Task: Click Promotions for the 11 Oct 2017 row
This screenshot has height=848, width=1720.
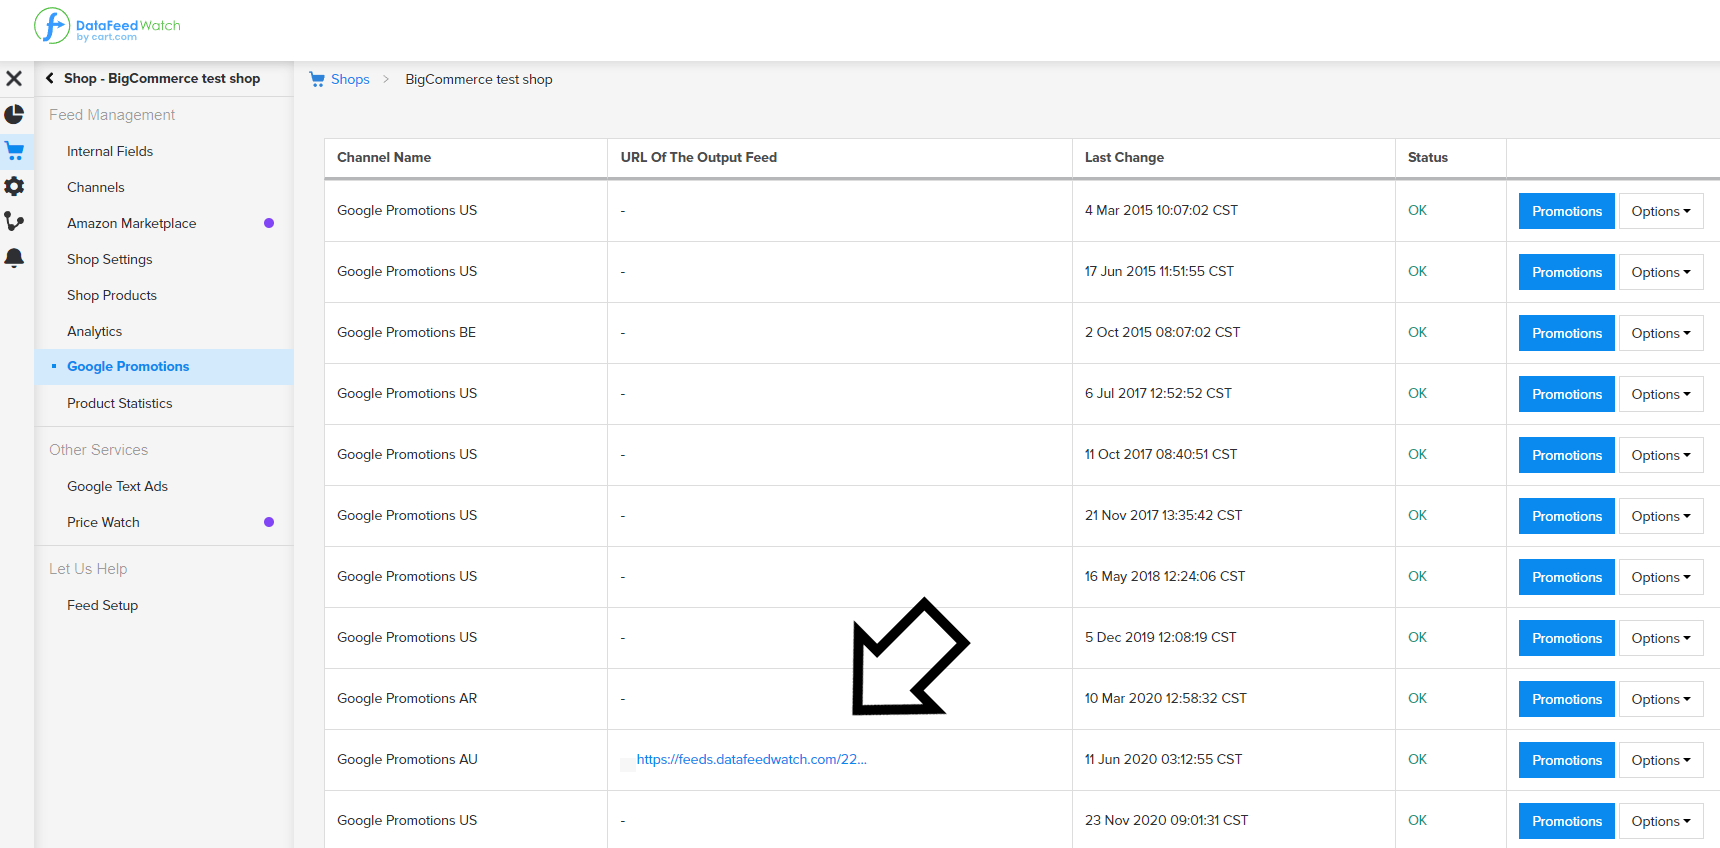Action: (1567, 455)
